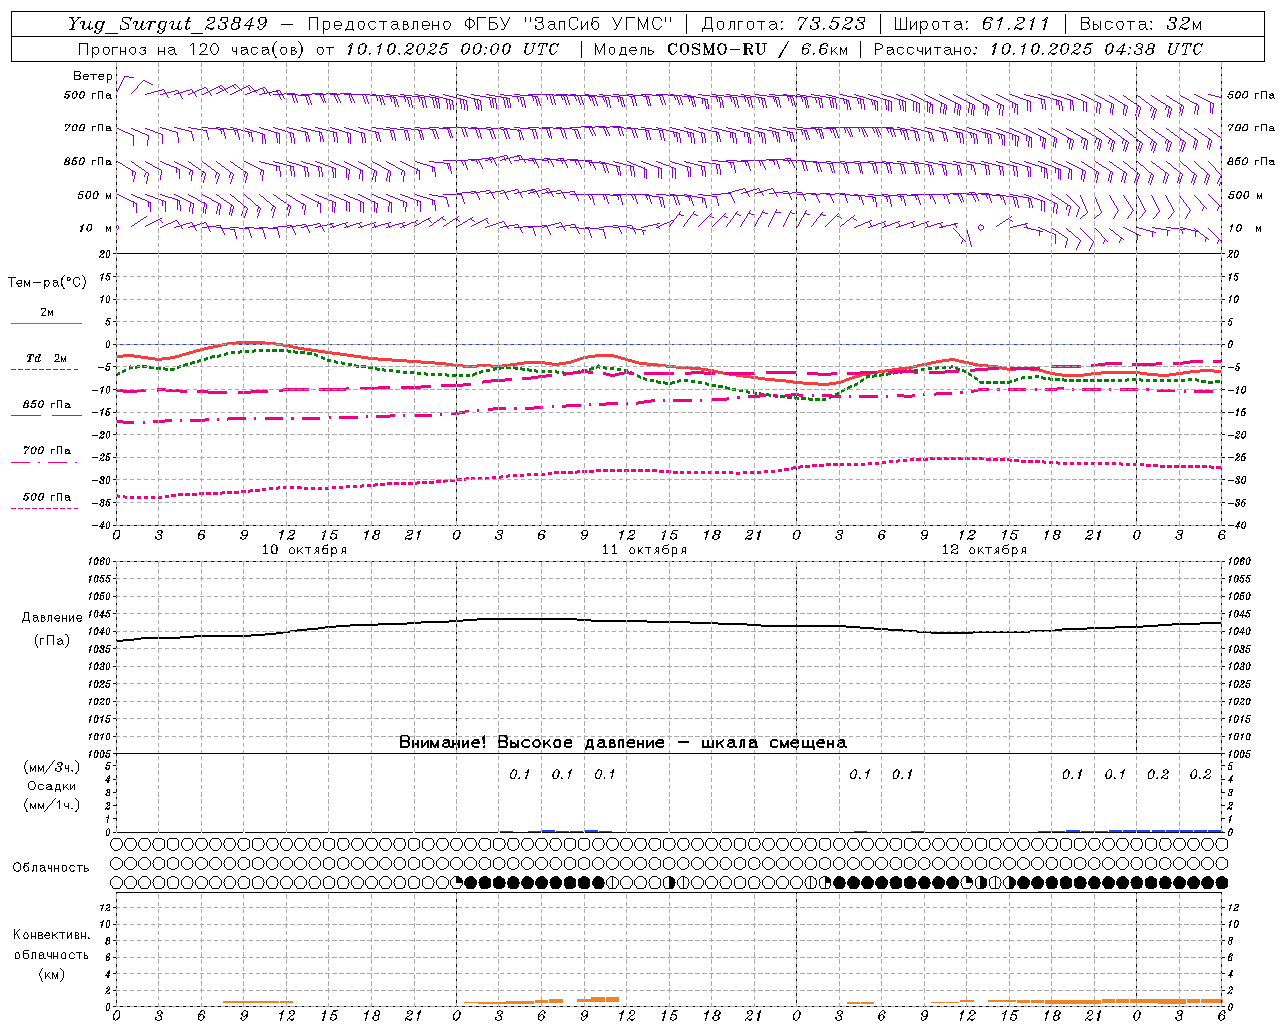Click the 10 октября date label
Image resolution: width=1280 pixels, height=1024 pixels.
304,550
